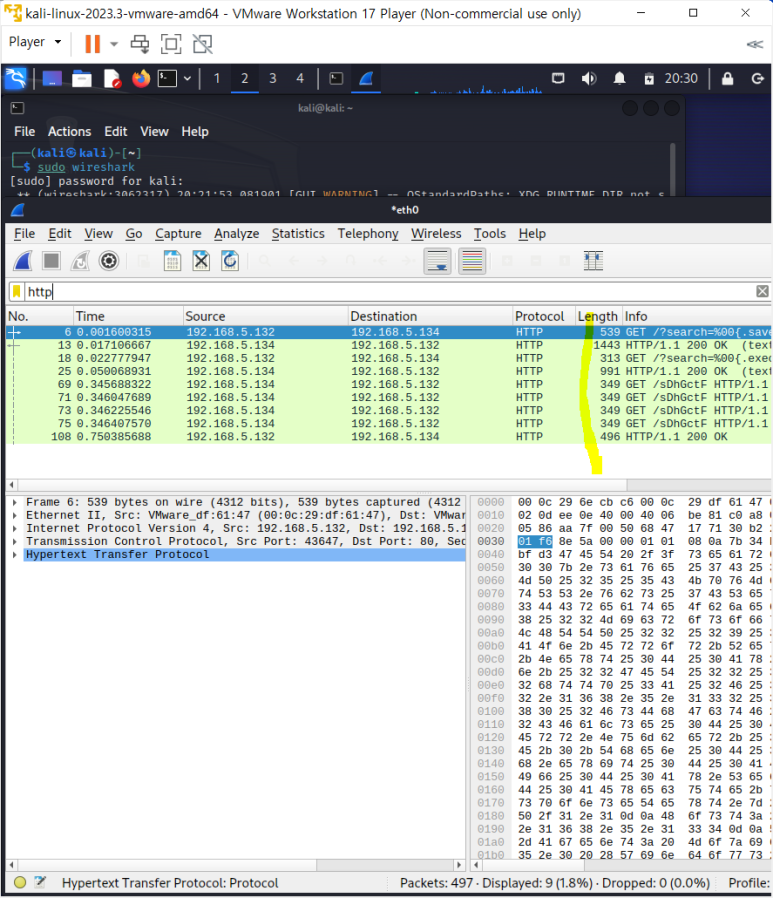This screenshot has height=898, width=773.
Task: Click the expert information status circle
Action: pos(19,883)
